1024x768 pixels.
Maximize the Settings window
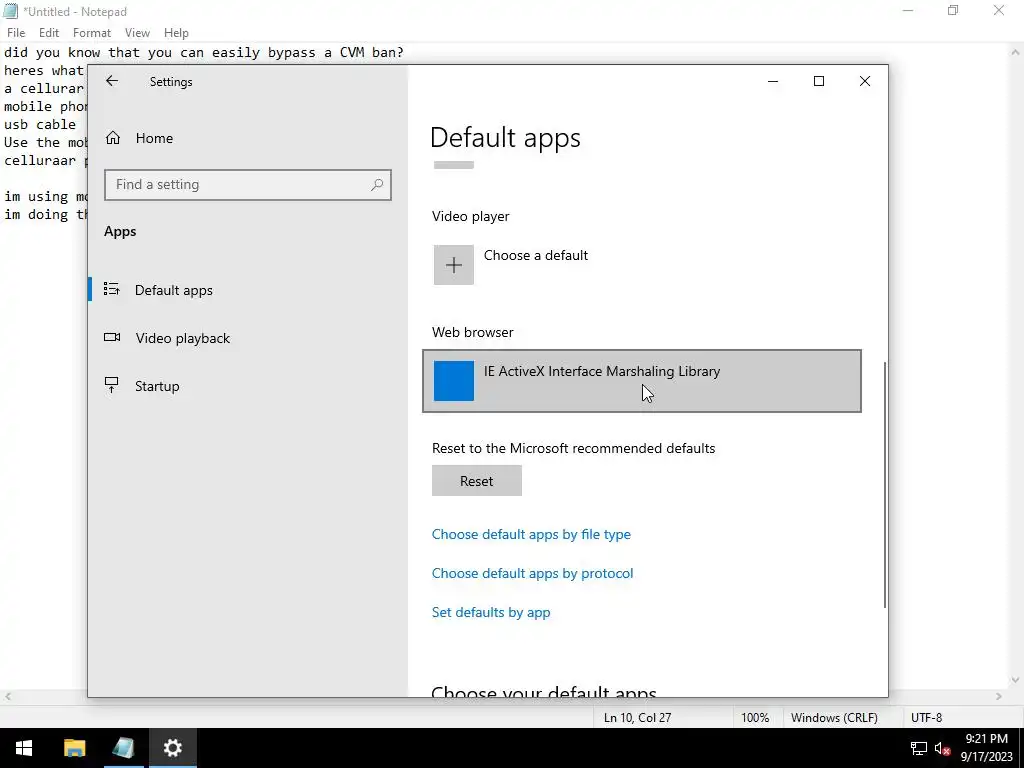pyautogui.click(x=819, y=81)
